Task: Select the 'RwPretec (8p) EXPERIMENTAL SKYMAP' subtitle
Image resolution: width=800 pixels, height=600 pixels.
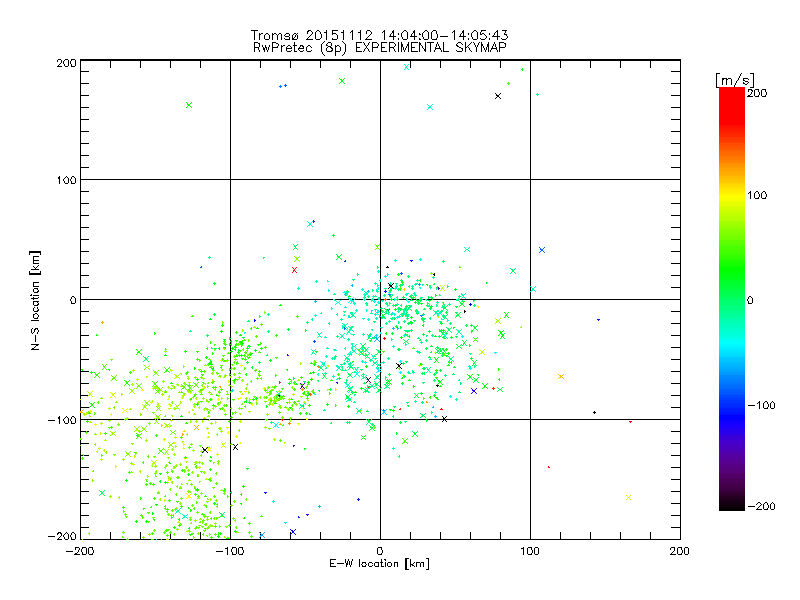Action: (x=379, y=48)
